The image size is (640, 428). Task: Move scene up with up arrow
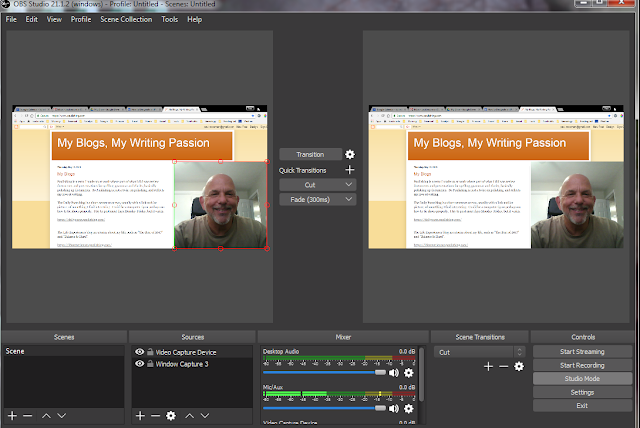[x=46, y=415]
